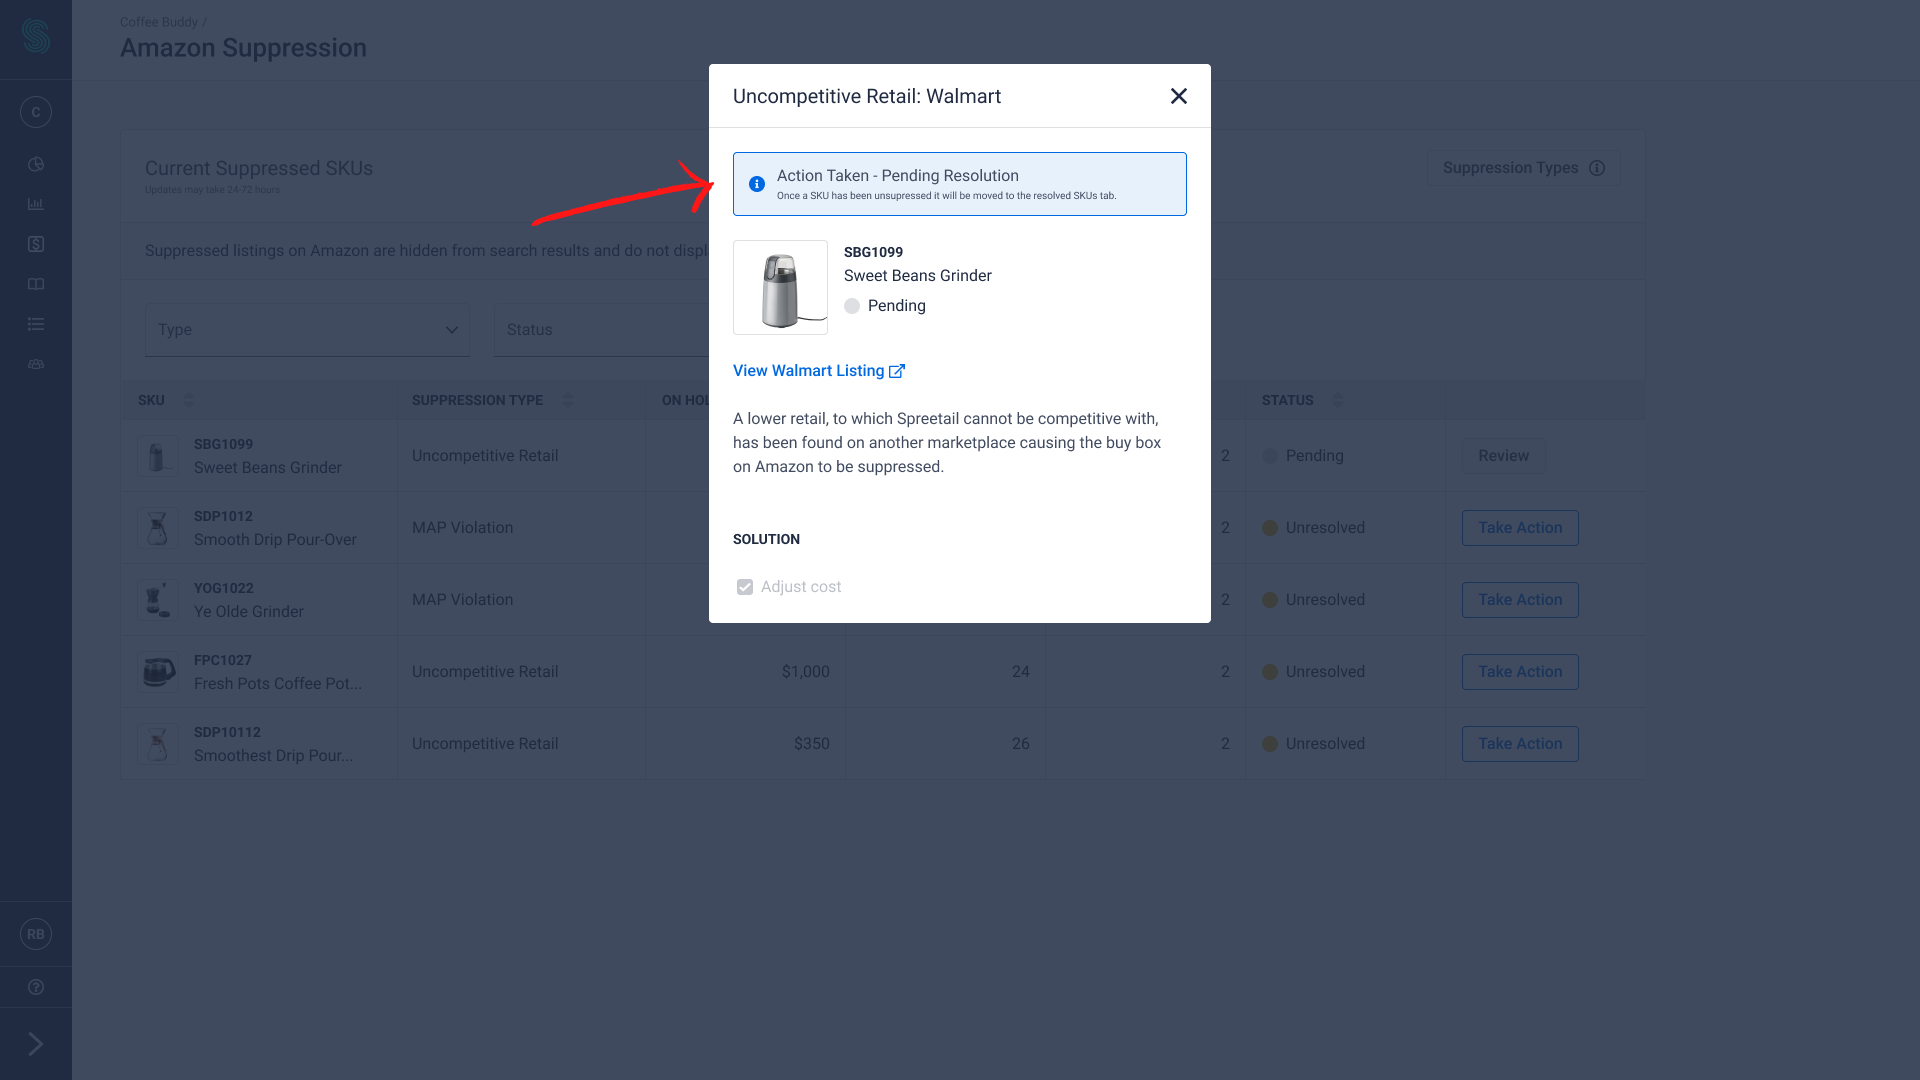Open the Type filter dropdown

tap(307, 330)
